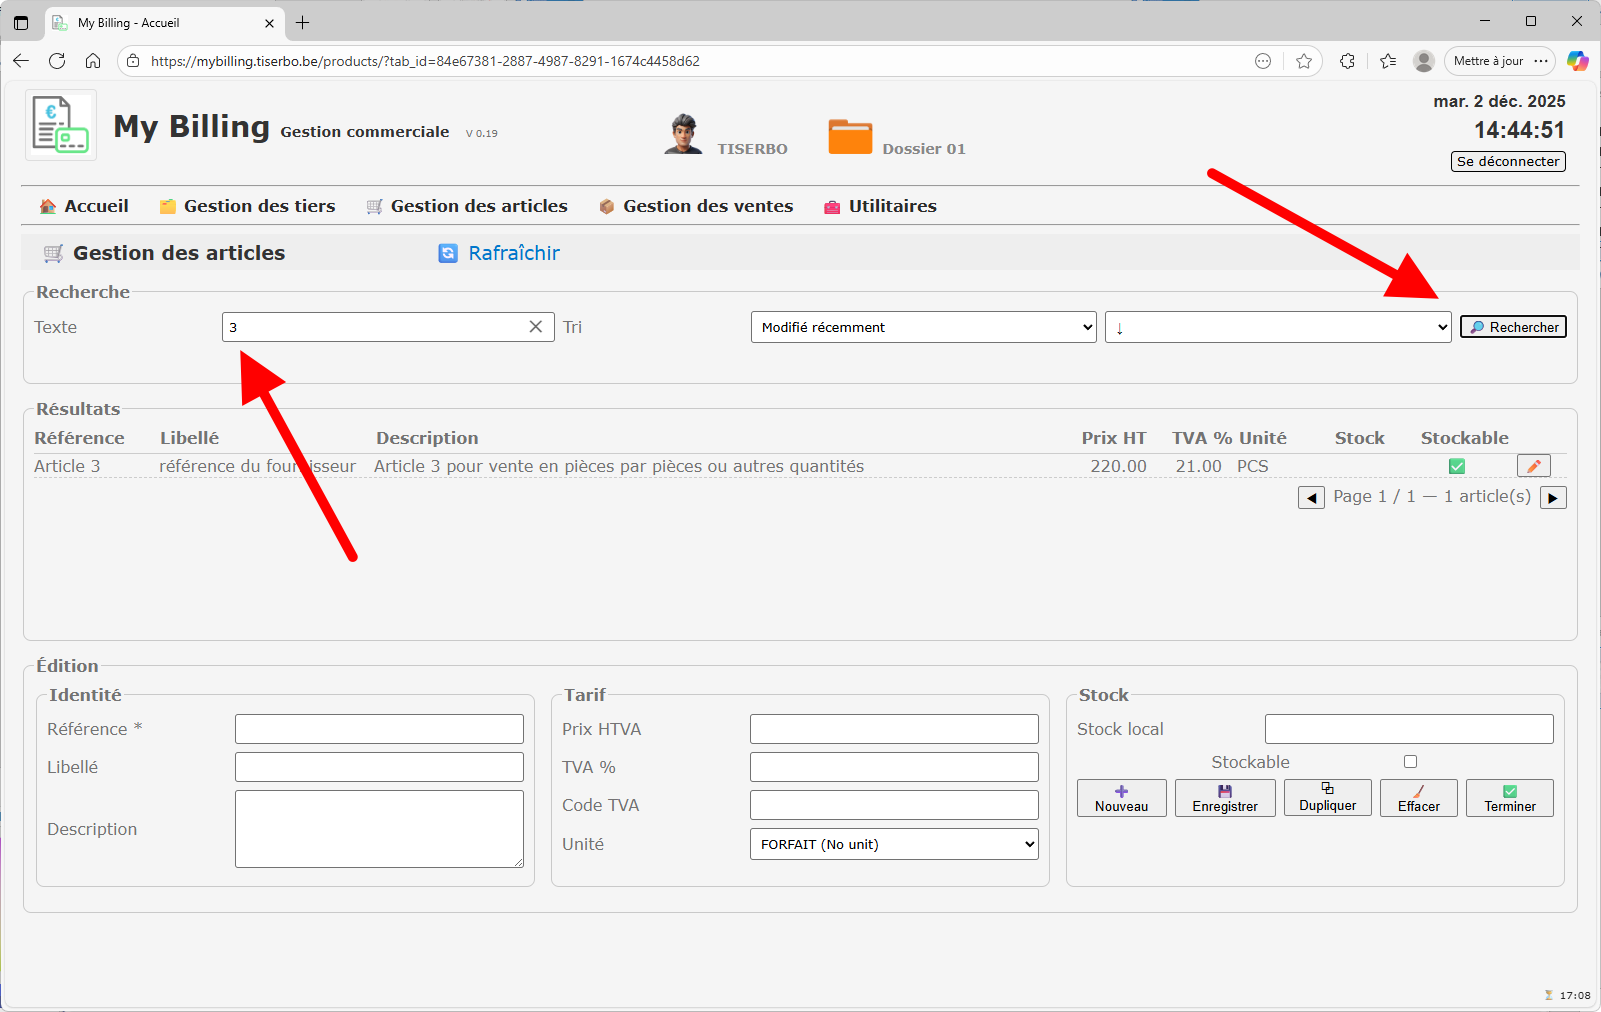The width and height of the screenshot is (1601, 1012).
Task: Toggle the green Stockable check for Article 3
Action: click(1457, 466)
